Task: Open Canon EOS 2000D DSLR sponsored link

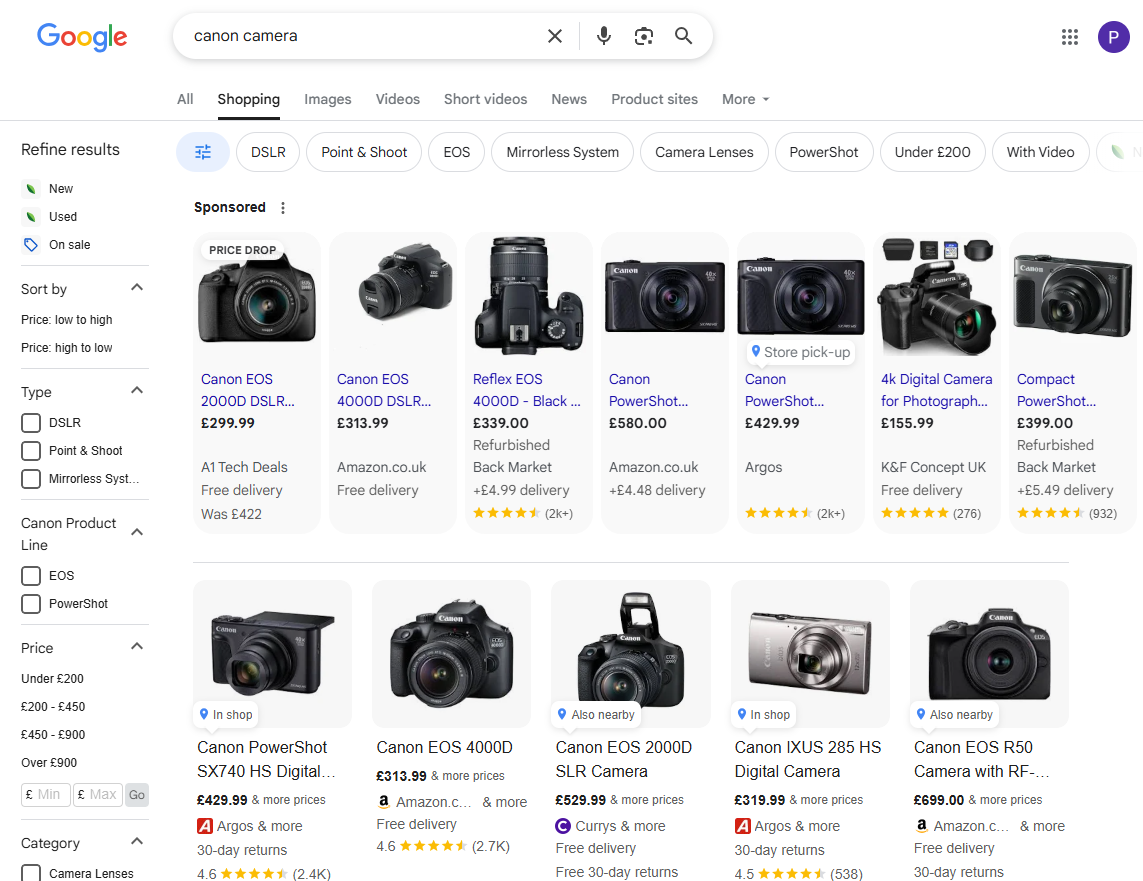Action: pyautogui.click(x=248, y=390)
